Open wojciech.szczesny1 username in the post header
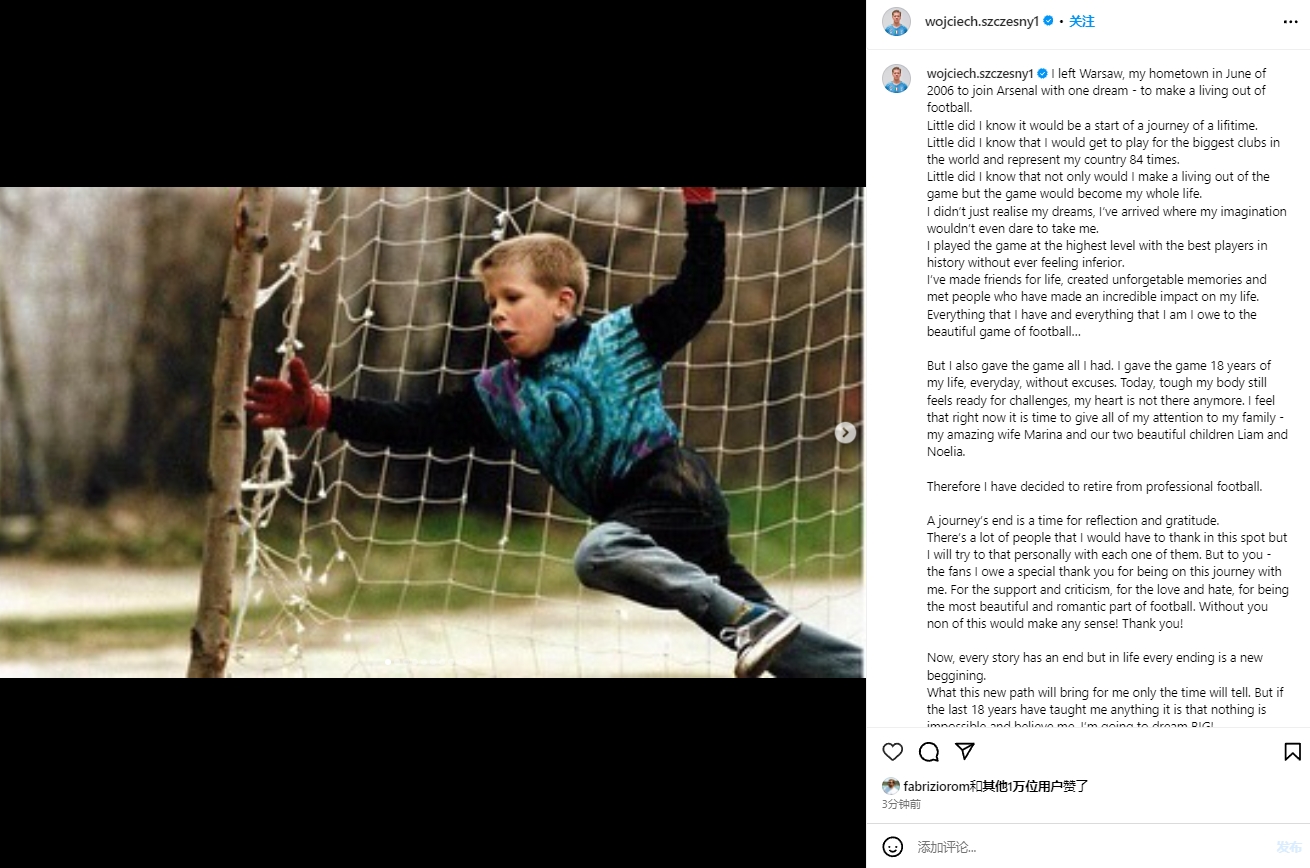 coord(982,21)
